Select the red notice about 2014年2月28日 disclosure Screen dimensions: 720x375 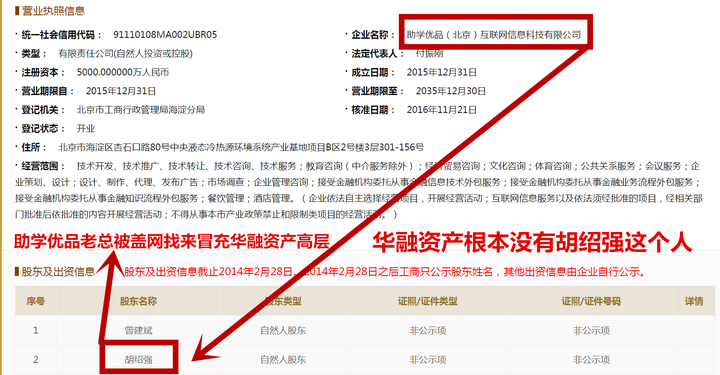point(385,272)
